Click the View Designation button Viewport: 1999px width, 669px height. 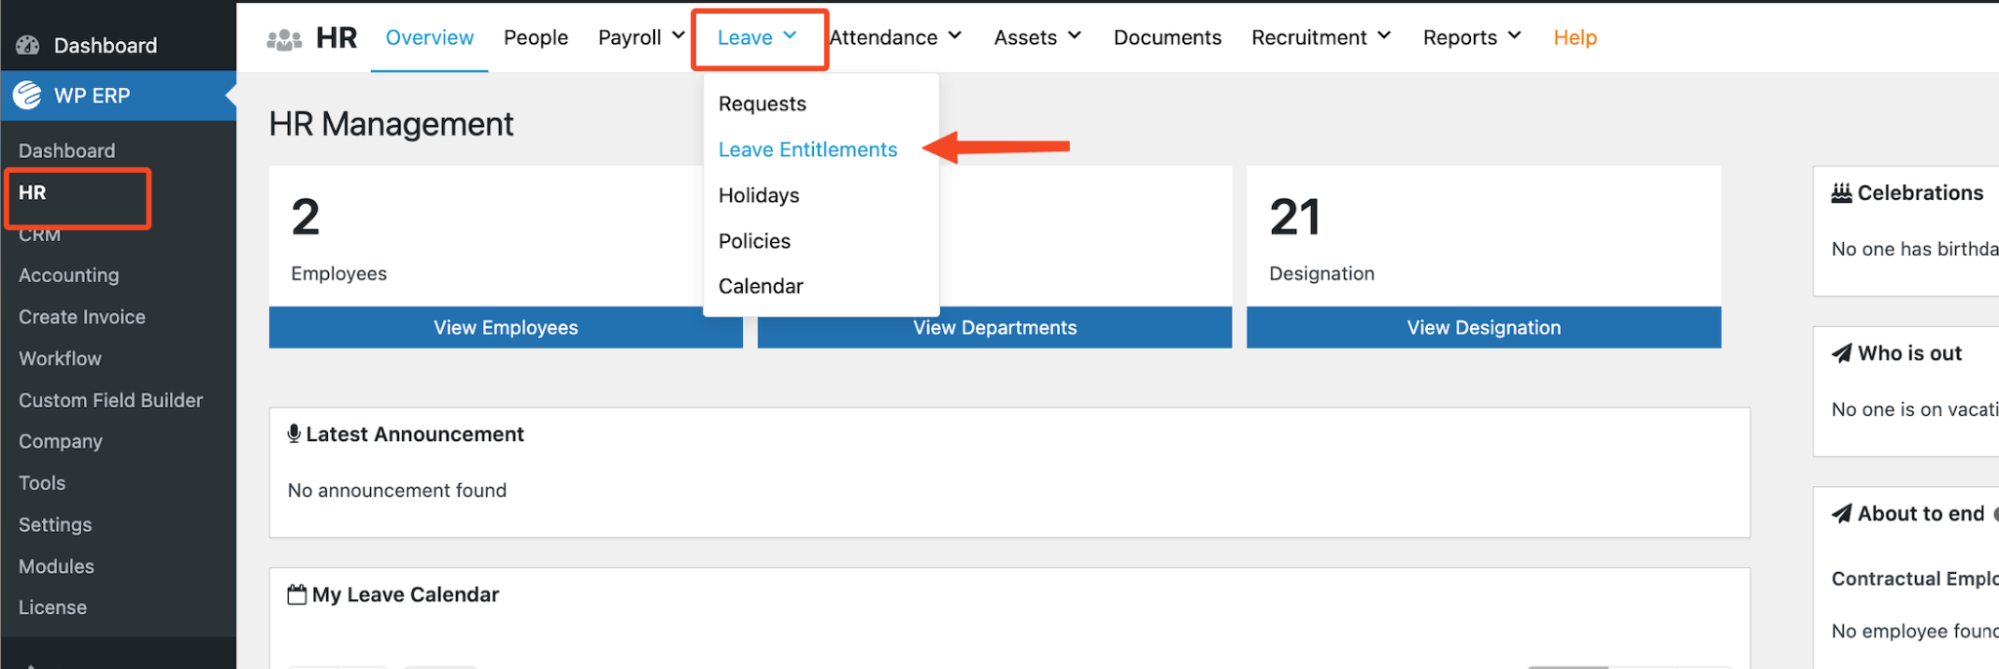tap(1483, 328)
